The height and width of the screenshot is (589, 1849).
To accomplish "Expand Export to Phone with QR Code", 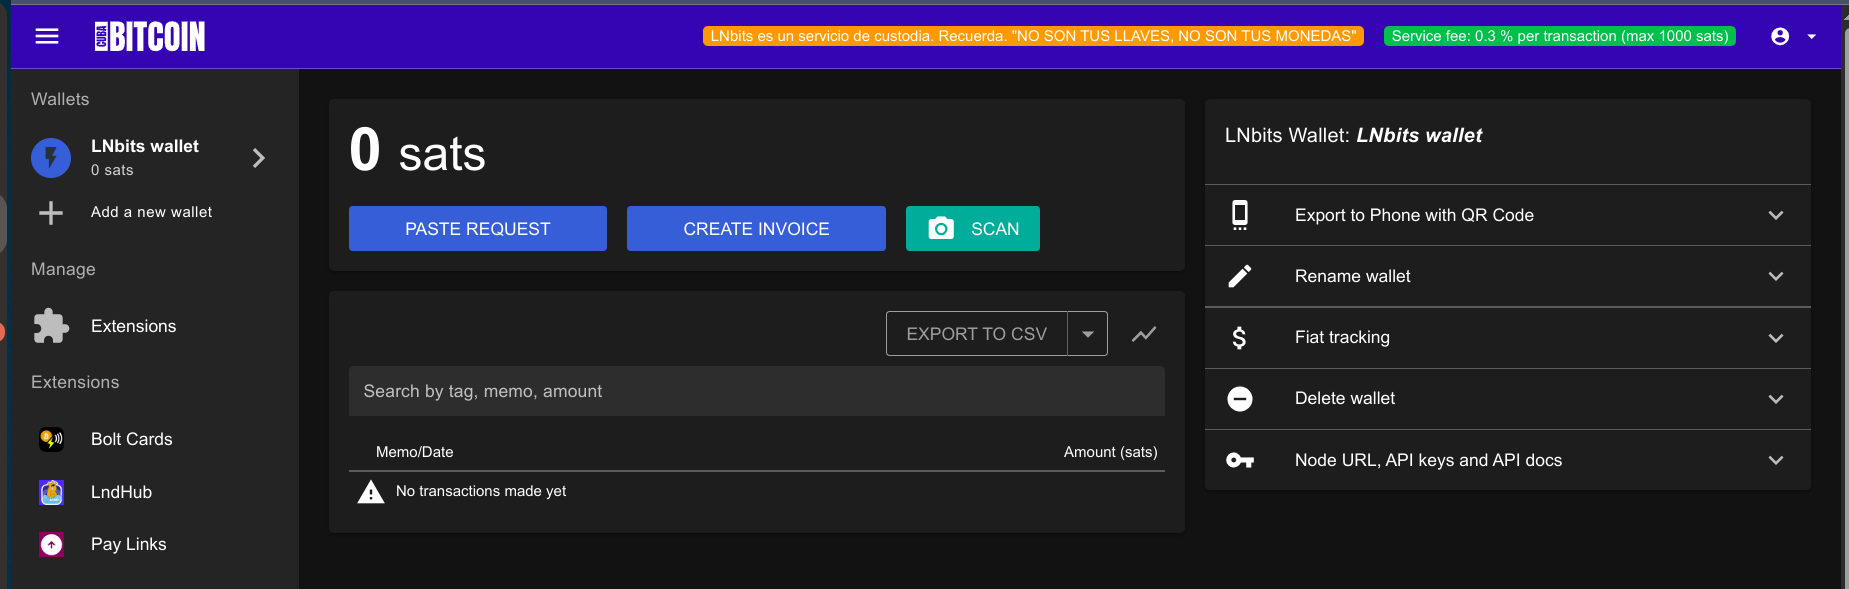I will coord(1508,215).
